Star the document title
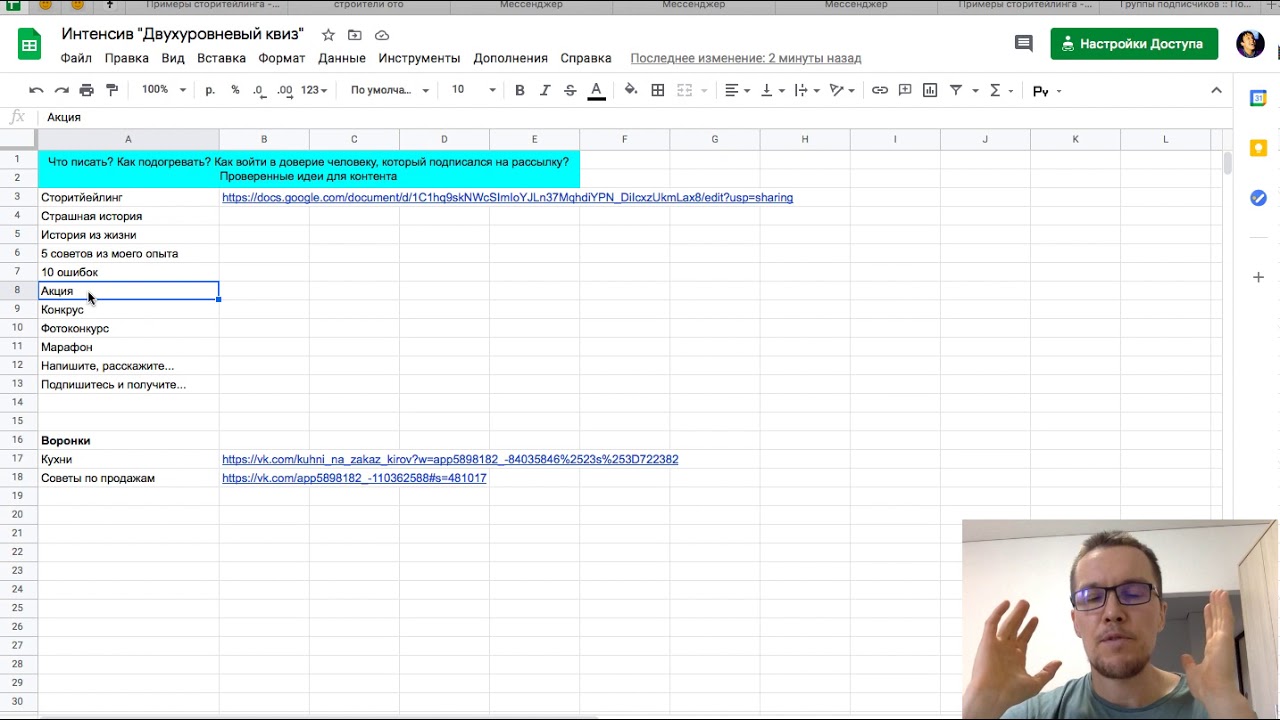 (x=328, y=35)
